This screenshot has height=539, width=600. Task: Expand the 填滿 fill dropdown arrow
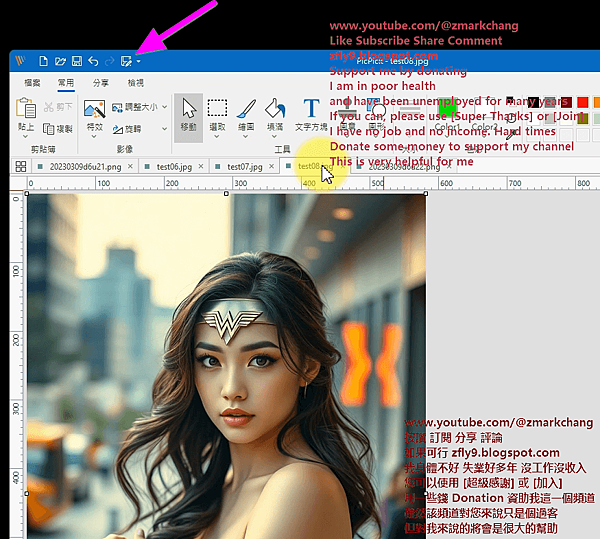[x=275, y=136]
